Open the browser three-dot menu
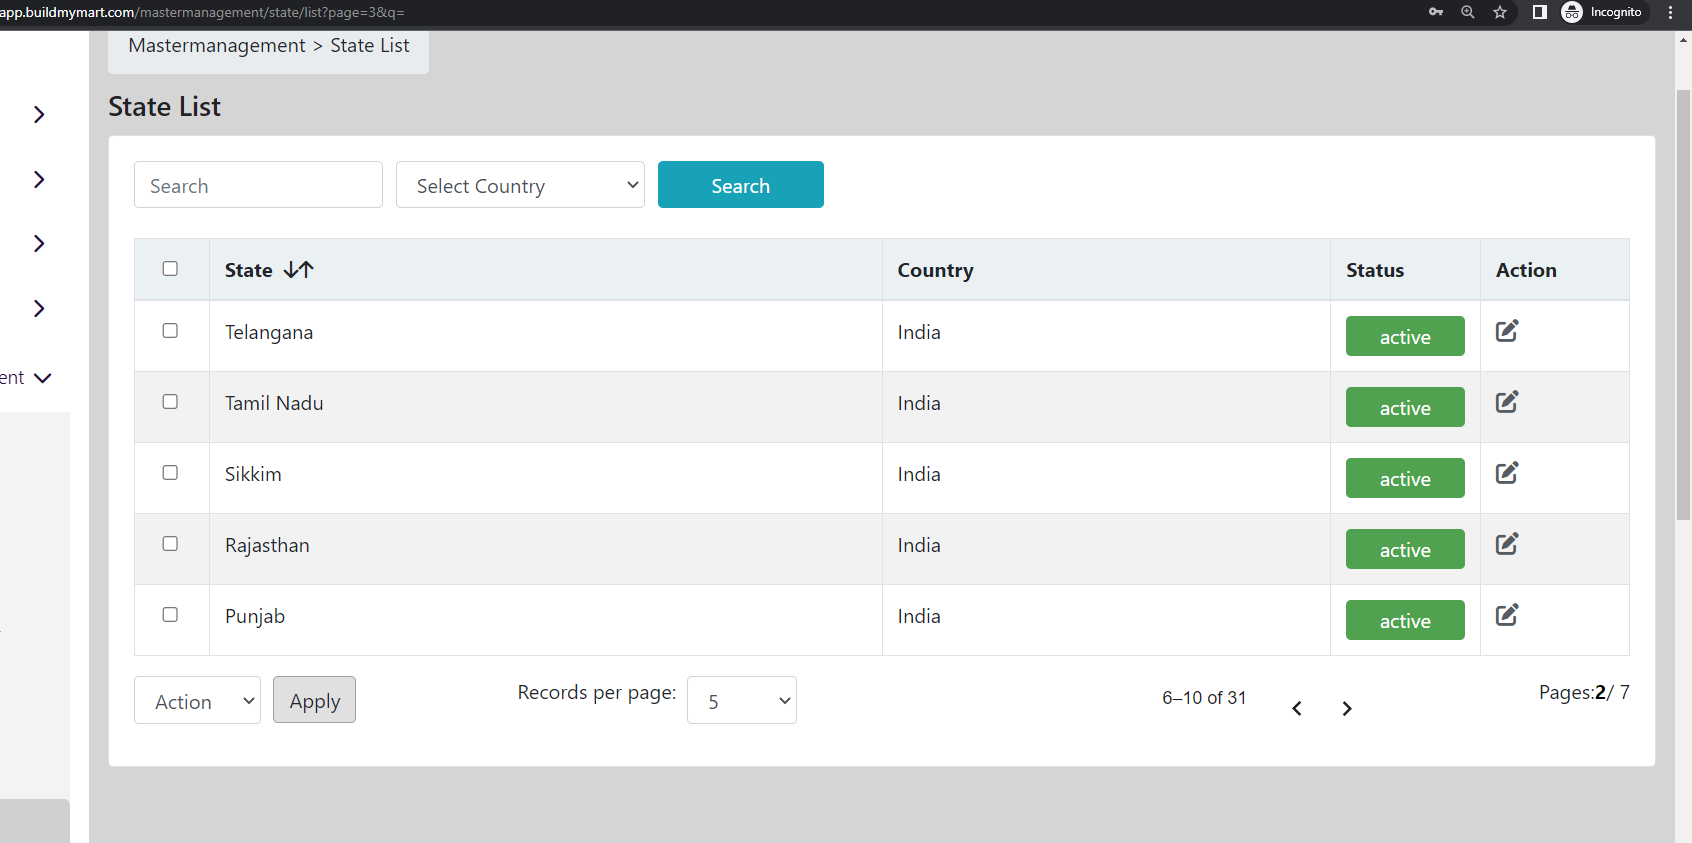This screenshot has width=1692, height=843. click(1670, 12)
